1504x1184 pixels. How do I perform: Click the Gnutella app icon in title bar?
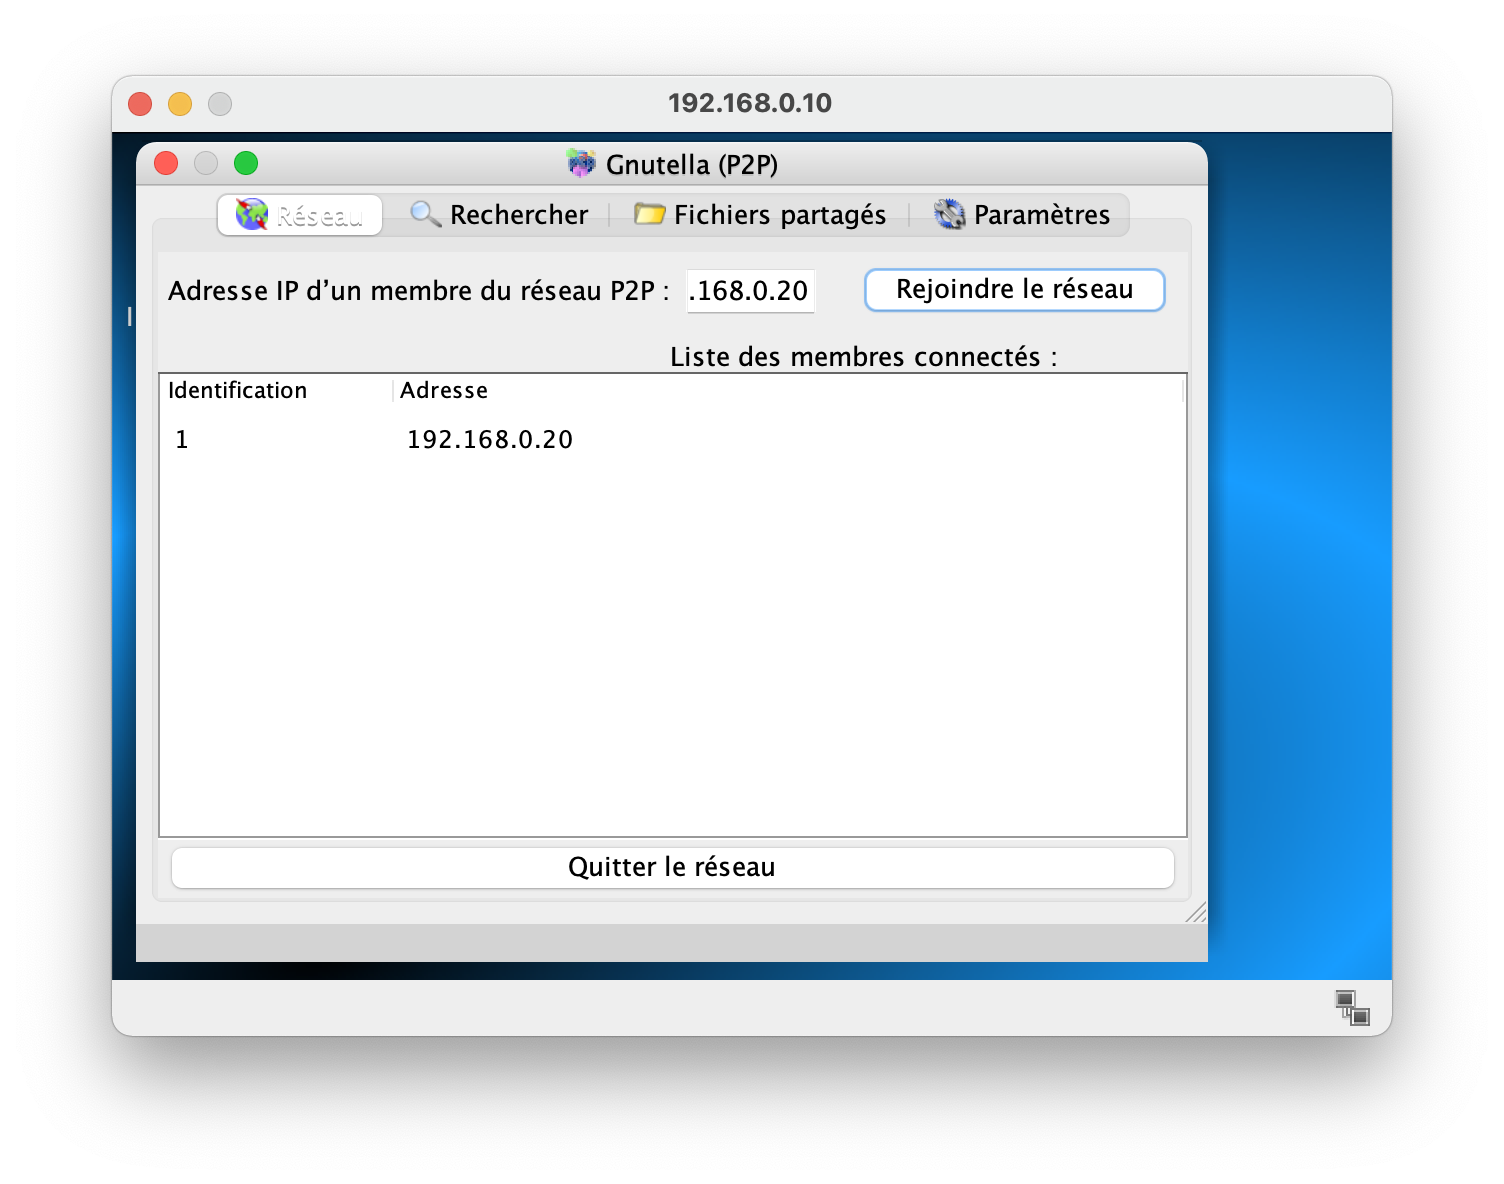pos(581,163)
